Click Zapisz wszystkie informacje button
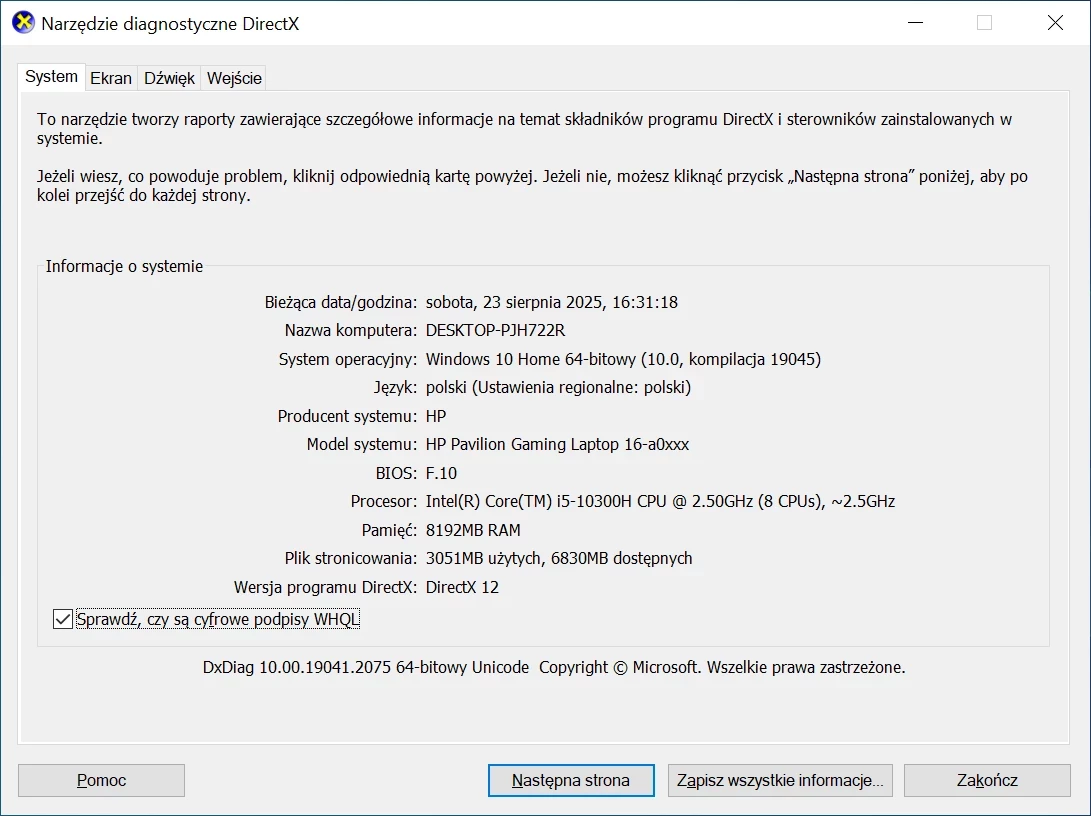The image size is (1091, 816). [x=780, y=781]
